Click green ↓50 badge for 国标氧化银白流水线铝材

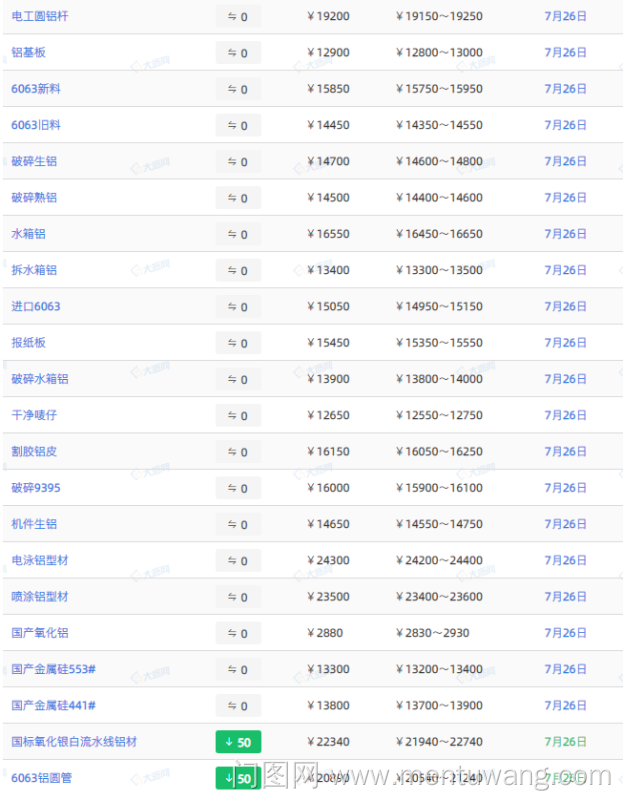(x=238, y=742)
